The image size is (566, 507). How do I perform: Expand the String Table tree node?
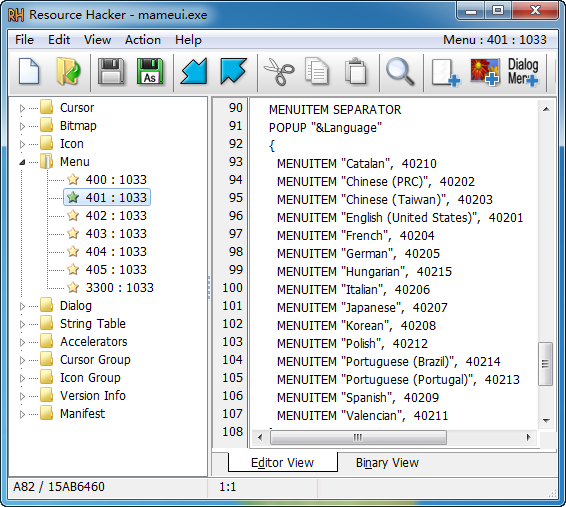pos(22,324)
